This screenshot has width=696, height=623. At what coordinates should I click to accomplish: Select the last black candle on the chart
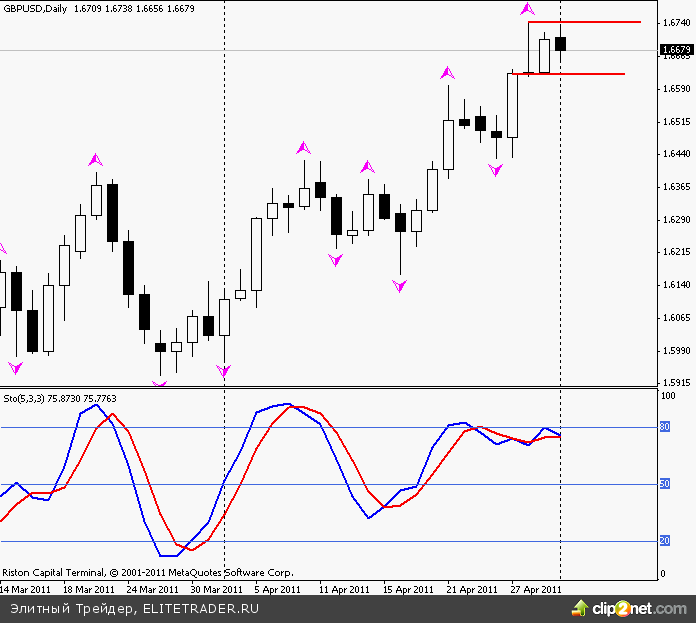coord(560,43)
